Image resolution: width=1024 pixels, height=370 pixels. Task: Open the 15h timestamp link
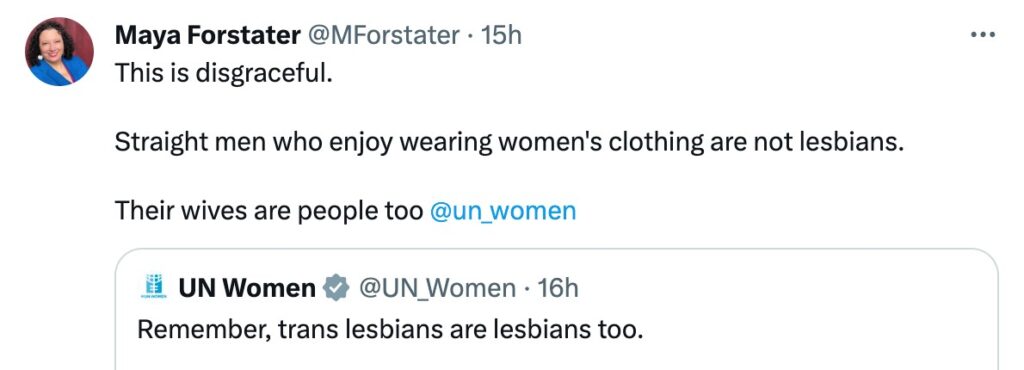501,35
